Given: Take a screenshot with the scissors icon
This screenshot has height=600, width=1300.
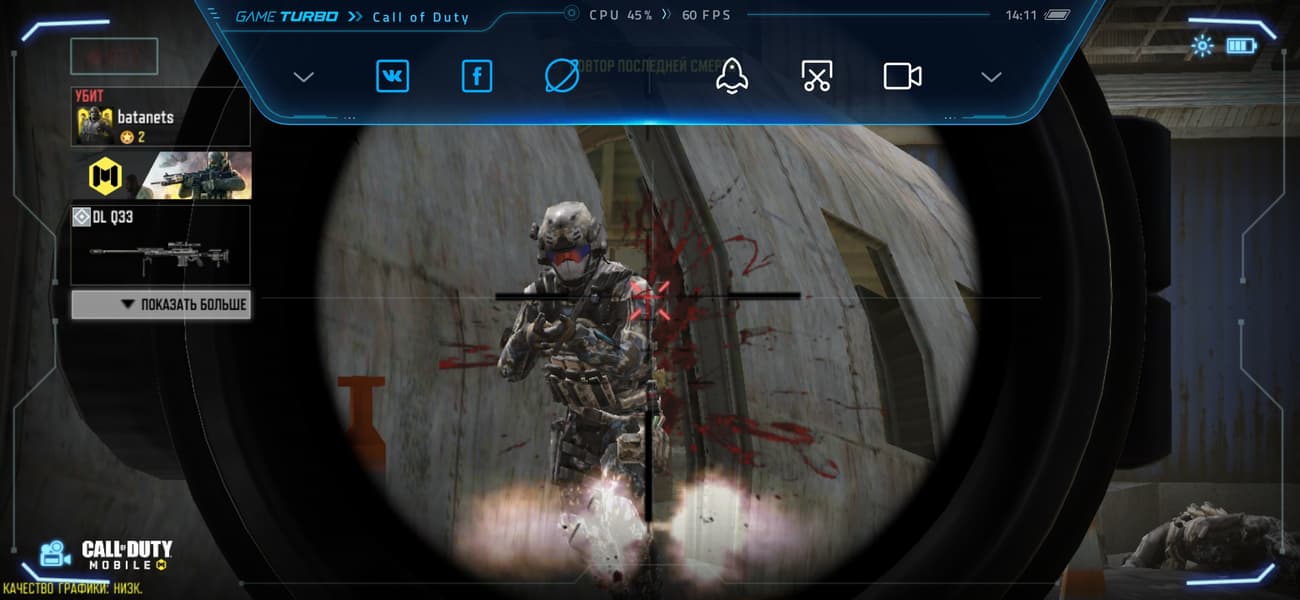Looking at the screenshot, I should (817, 76).
